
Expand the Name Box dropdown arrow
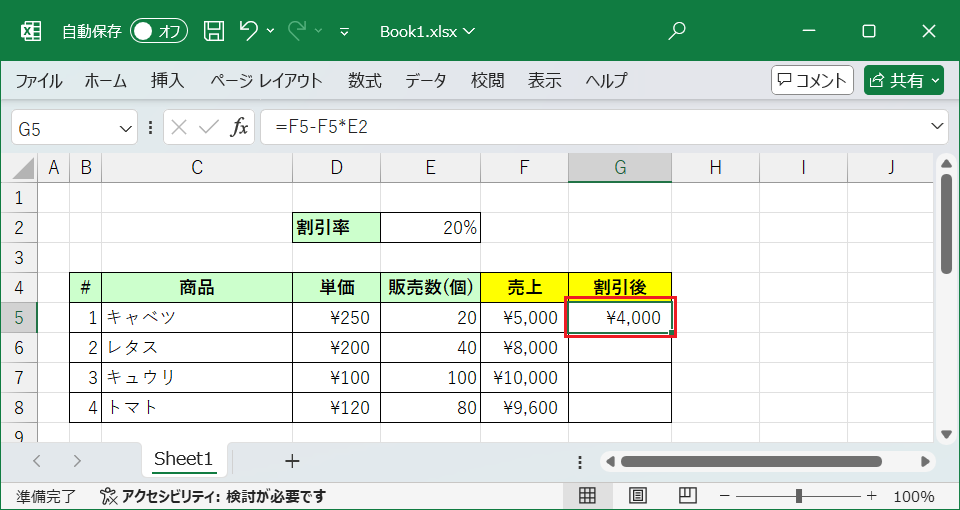click(126, 128)
